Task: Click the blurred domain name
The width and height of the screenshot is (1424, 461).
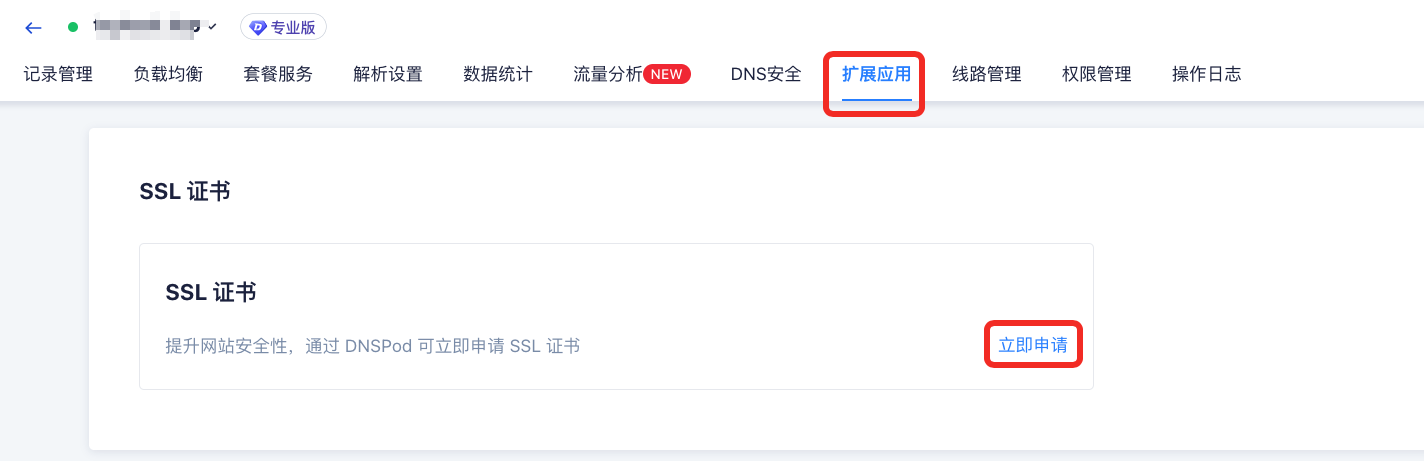Action: tap(147, 27)
